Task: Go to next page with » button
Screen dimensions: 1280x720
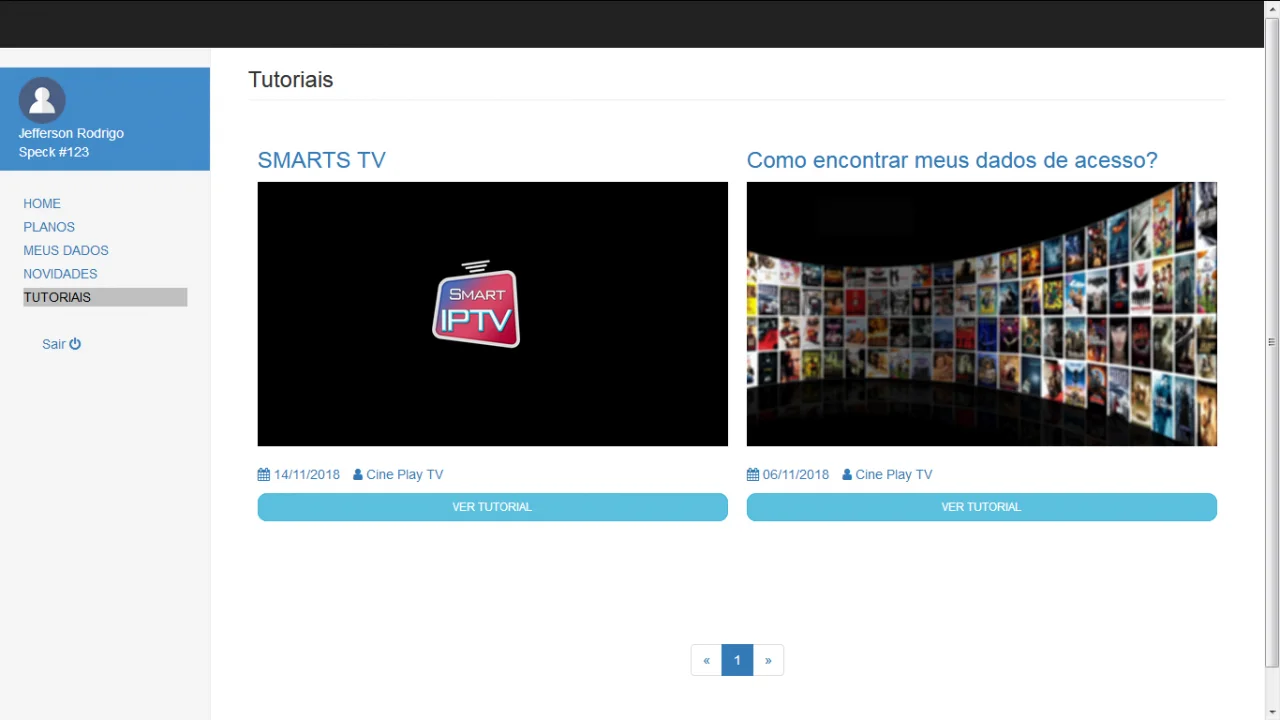Action: tap(768, 660)
